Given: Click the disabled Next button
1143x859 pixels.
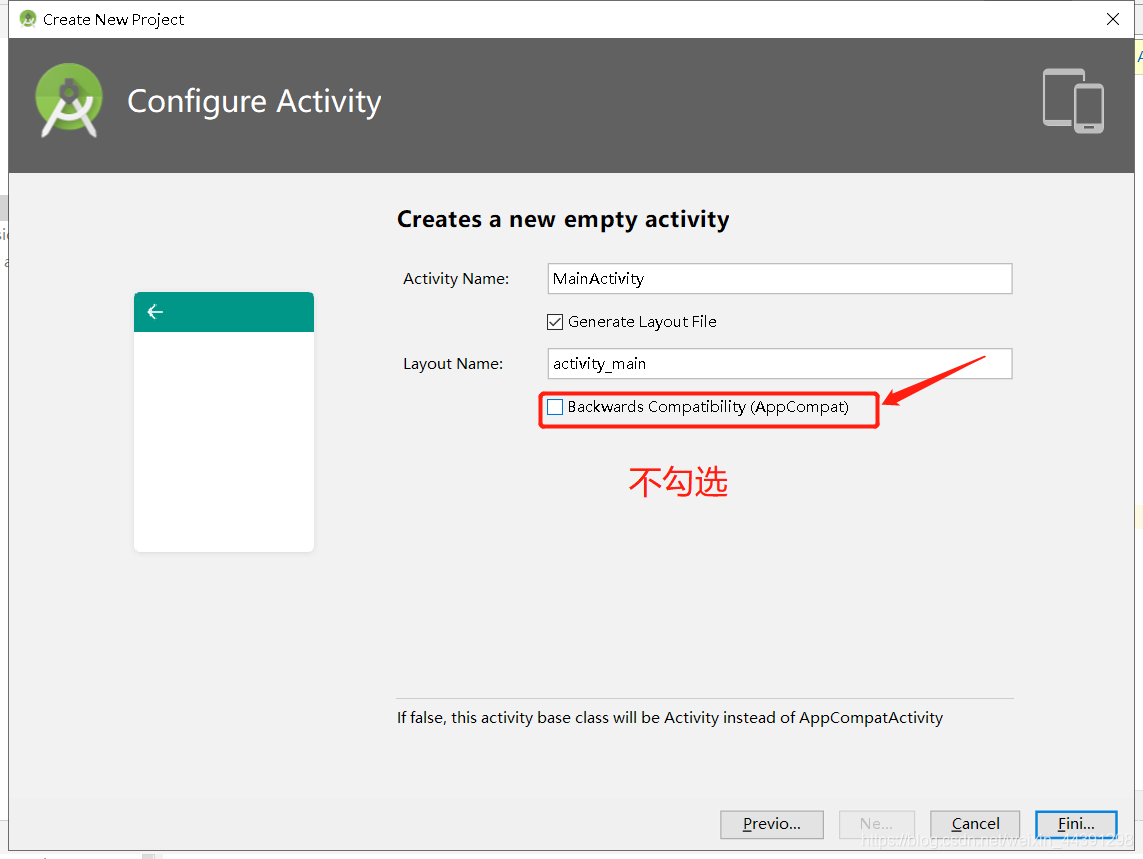Looking at the screenshot, I should point(876,823).
